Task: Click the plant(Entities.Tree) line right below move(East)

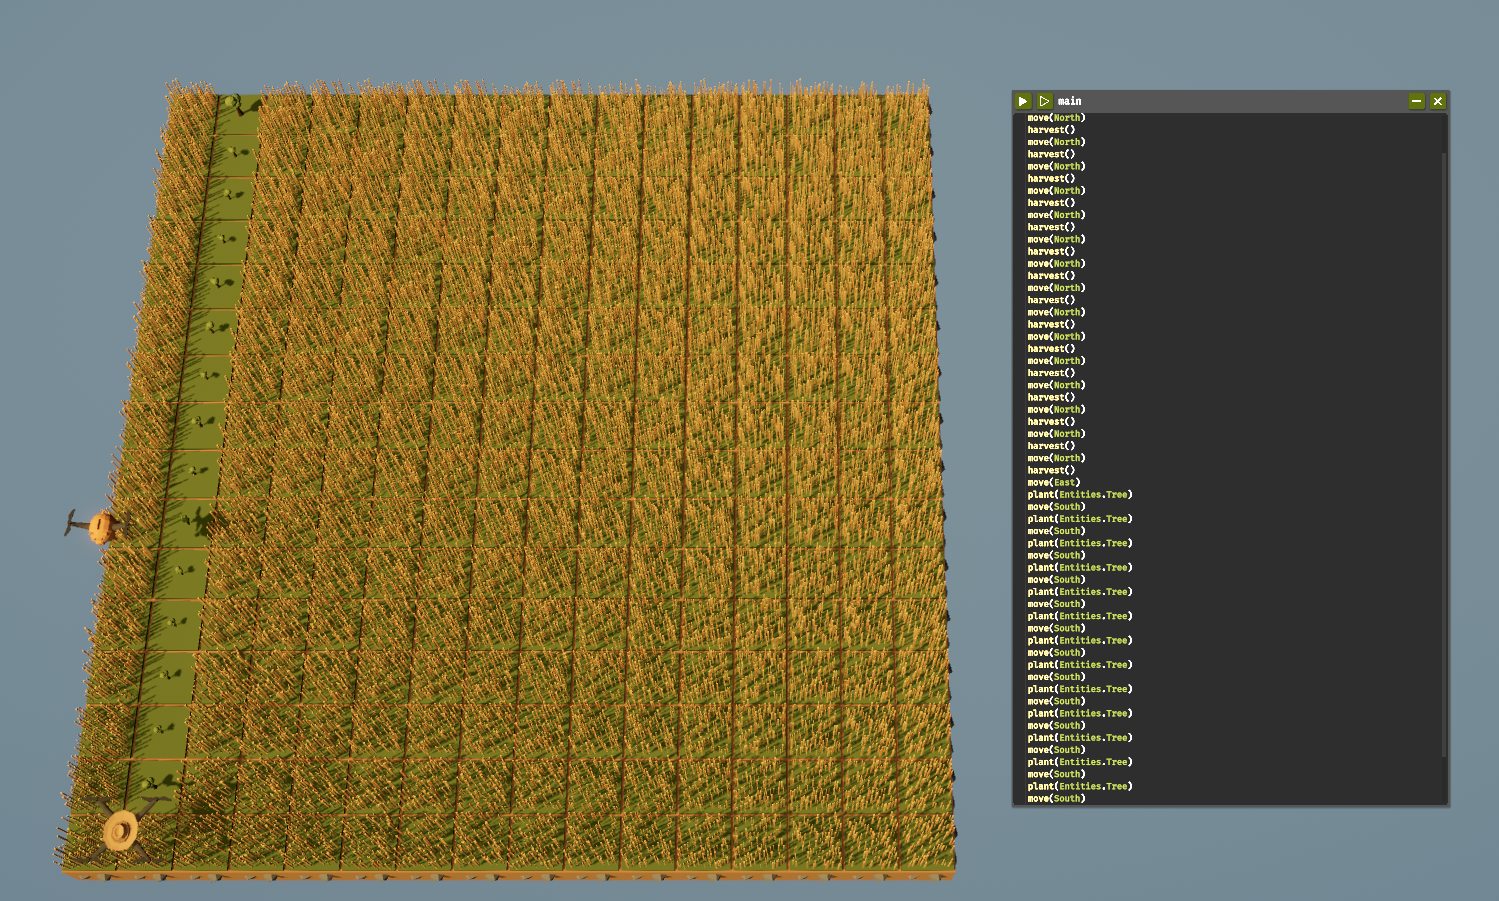Action: tap(1080, 495)
